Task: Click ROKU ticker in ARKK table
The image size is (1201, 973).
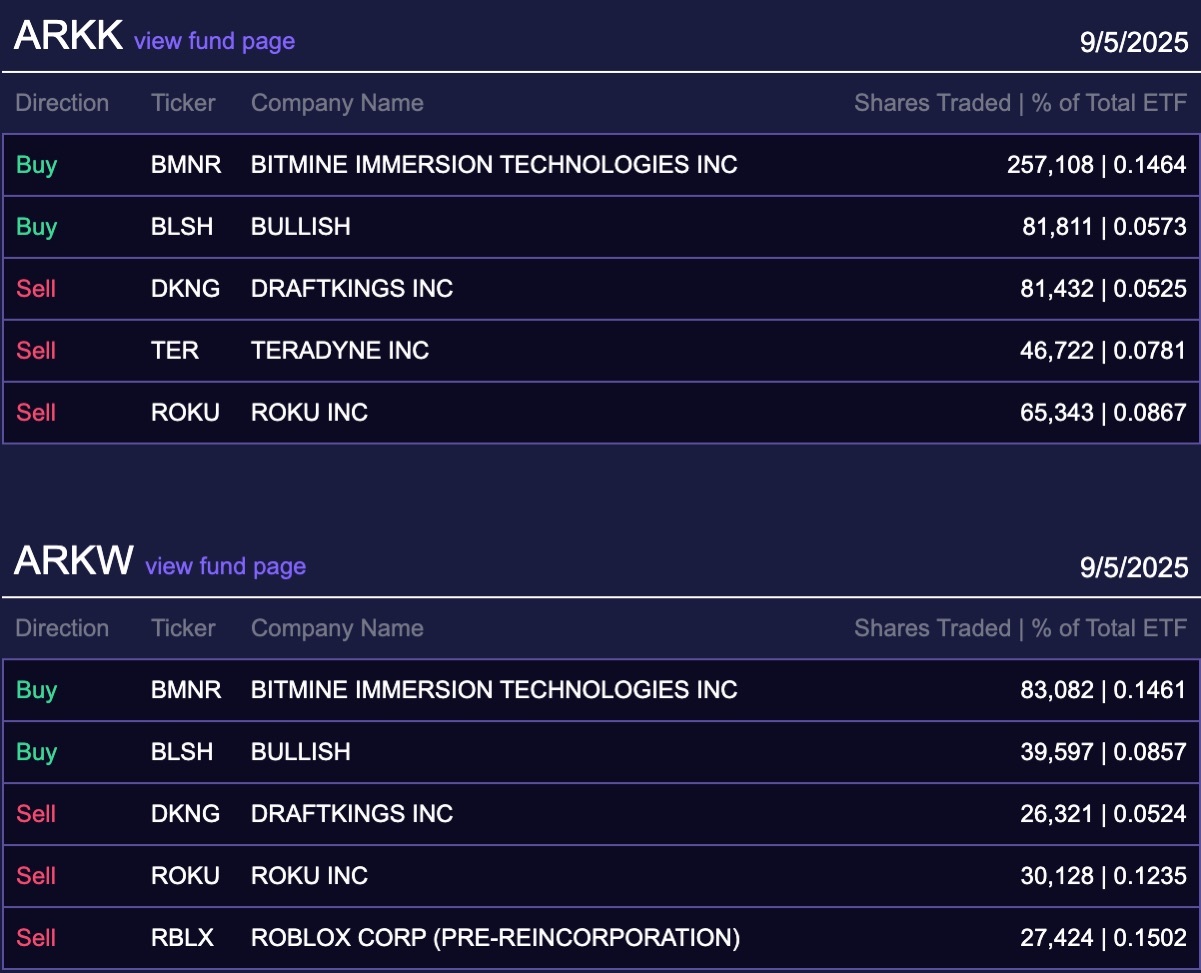Action: tap(185, 413)
